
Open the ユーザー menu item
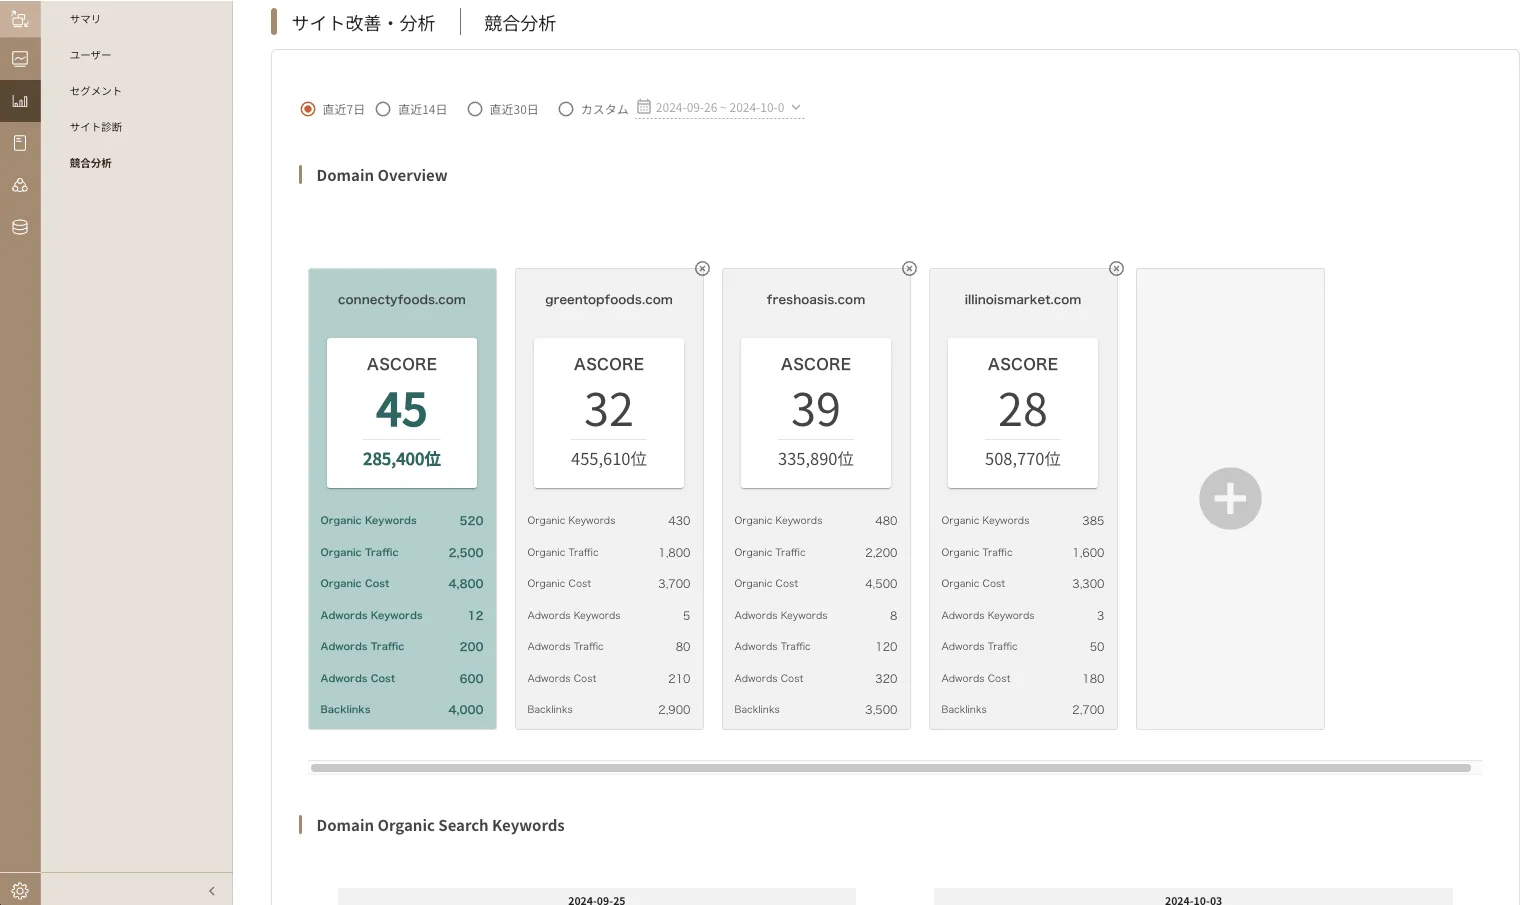coord(90,55)
